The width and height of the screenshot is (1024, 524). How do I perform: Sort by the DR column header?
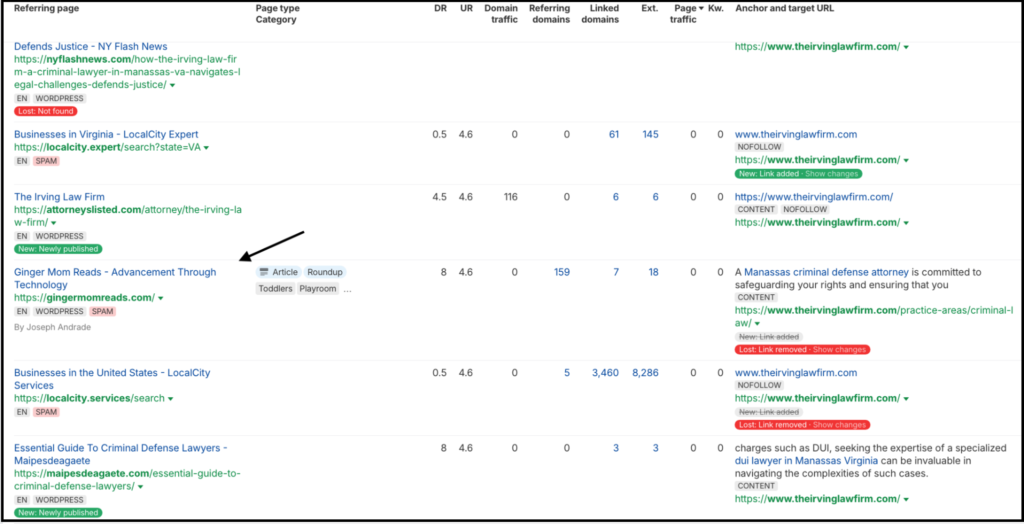440,8
